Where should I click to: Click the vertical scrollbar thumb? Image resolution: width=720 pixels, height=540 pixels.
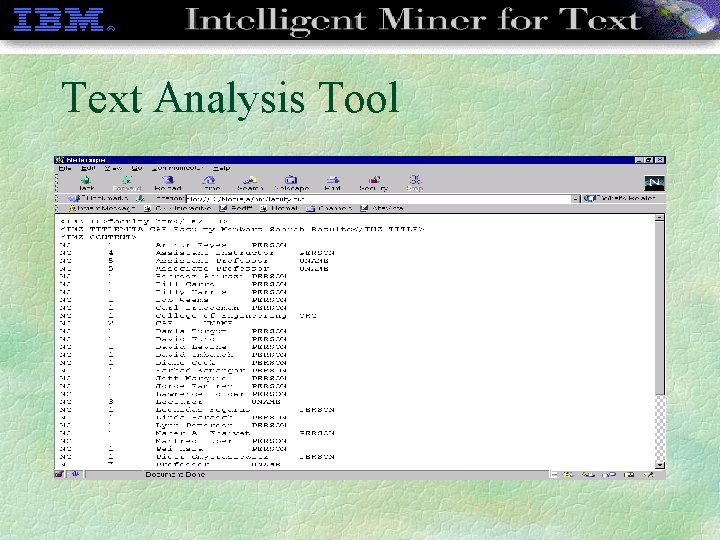pyautogui.click(x=659, y=308)
